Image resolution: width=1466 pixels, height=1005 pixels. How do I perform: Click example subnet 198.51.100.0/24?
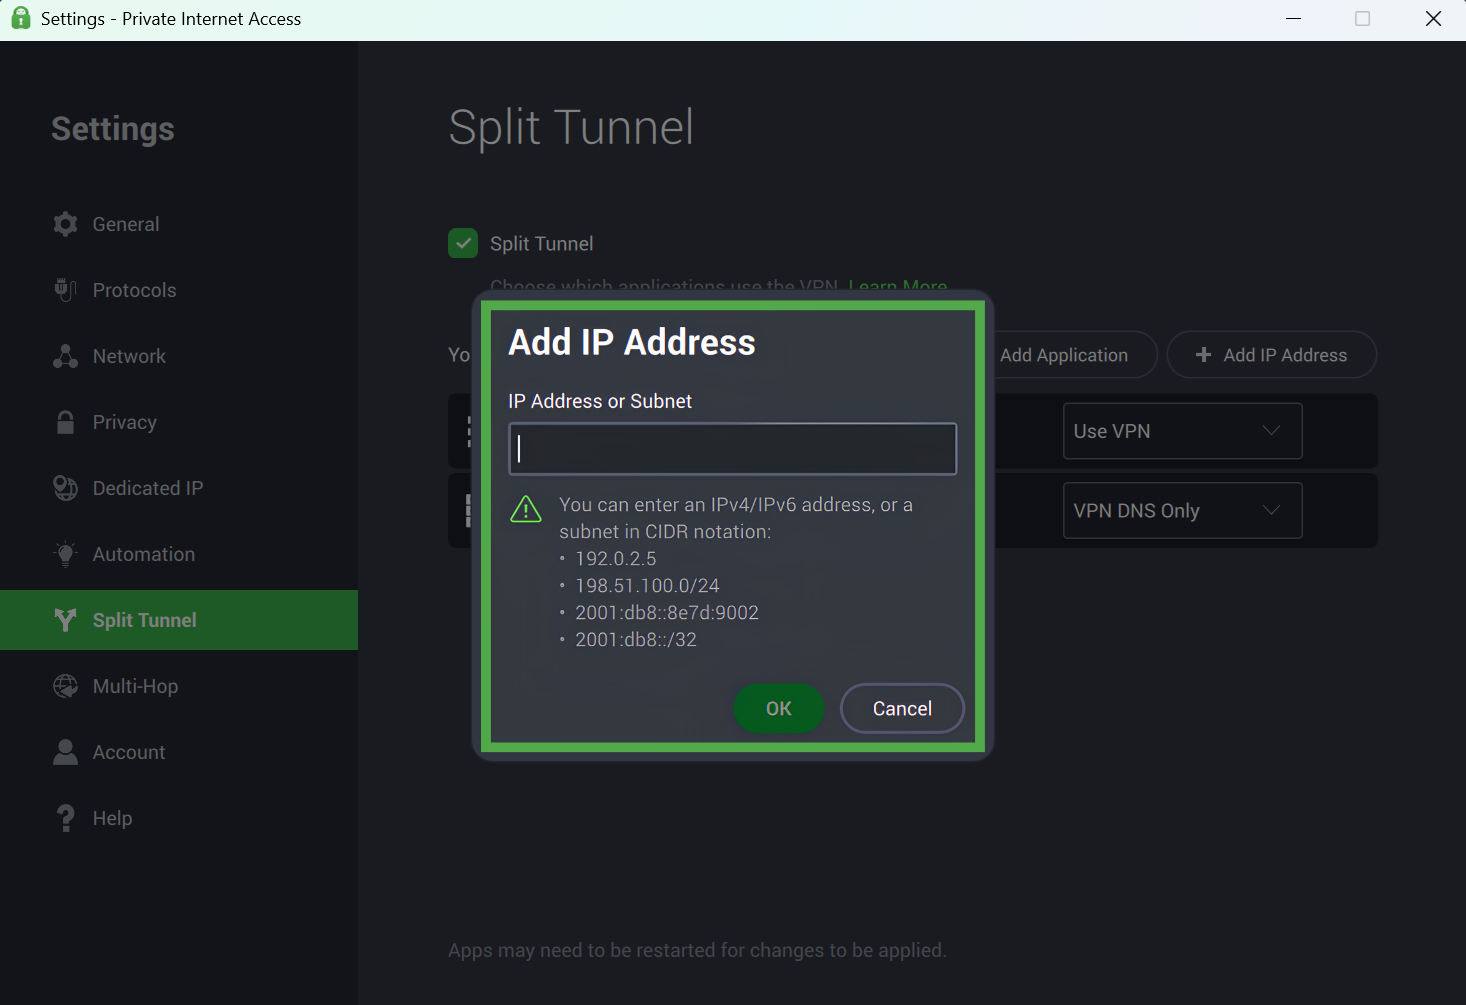point(647,586)
